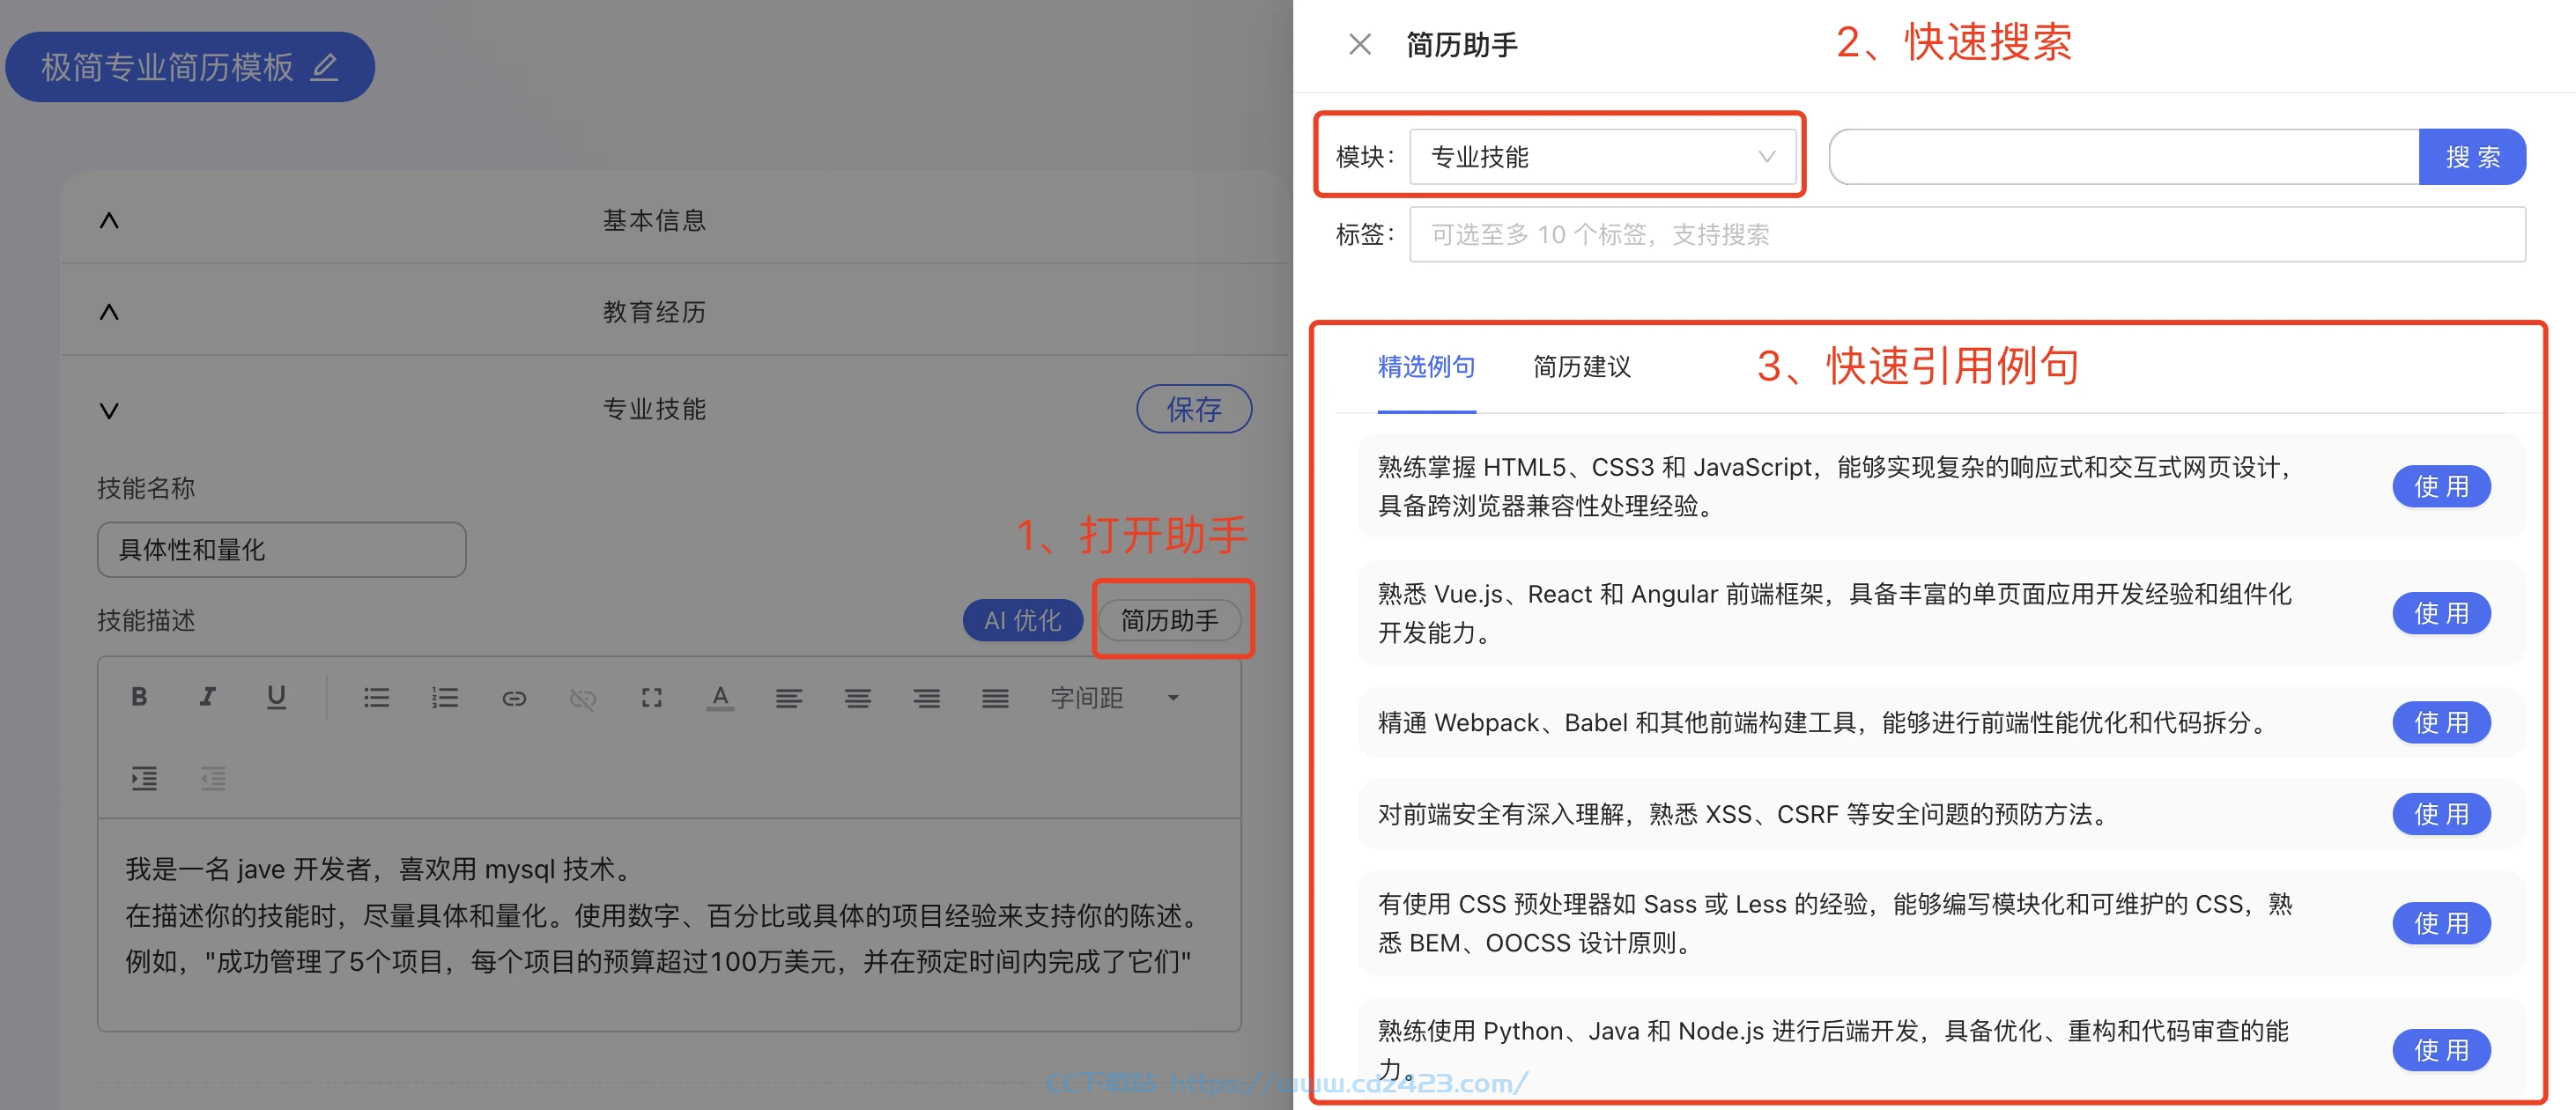Align text to the left
Viewport: 2576px width, 1110px height.
point(789,698)
